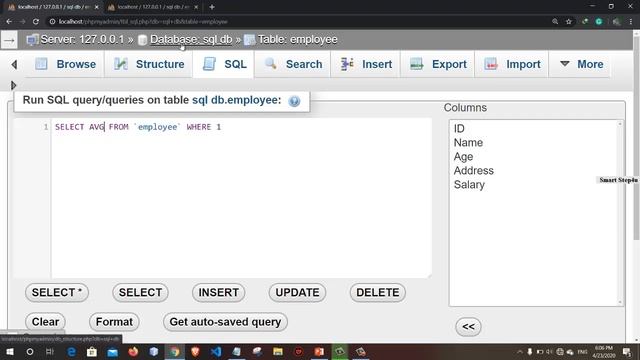Open the Search tab
The height and width of the screenshot is (360, 640).
[x=293, y=64]
